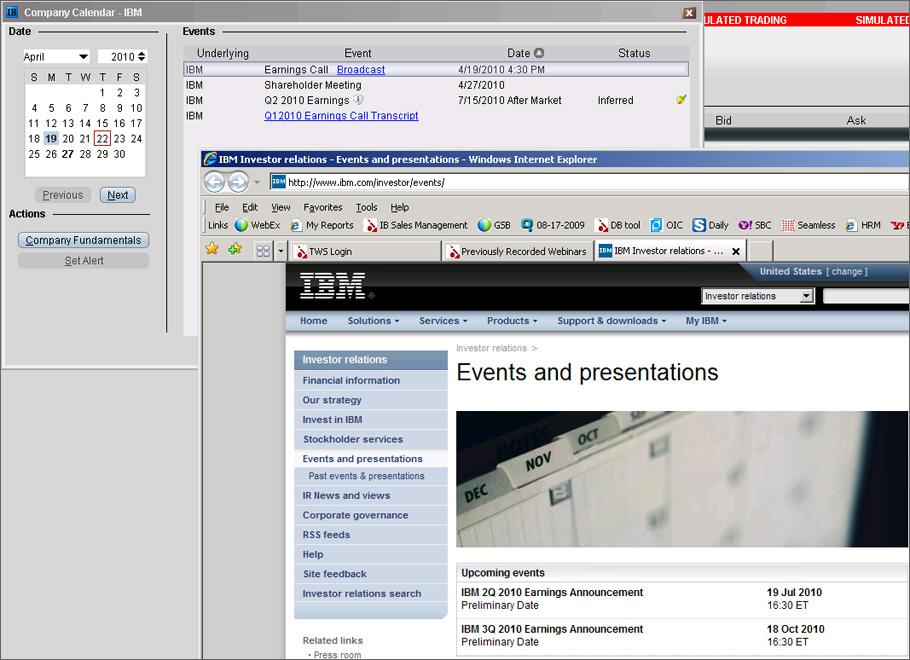Open the HRM favorite link
Image resolution: width=910 pixels, height=660 pixels.
click(863, 225)
